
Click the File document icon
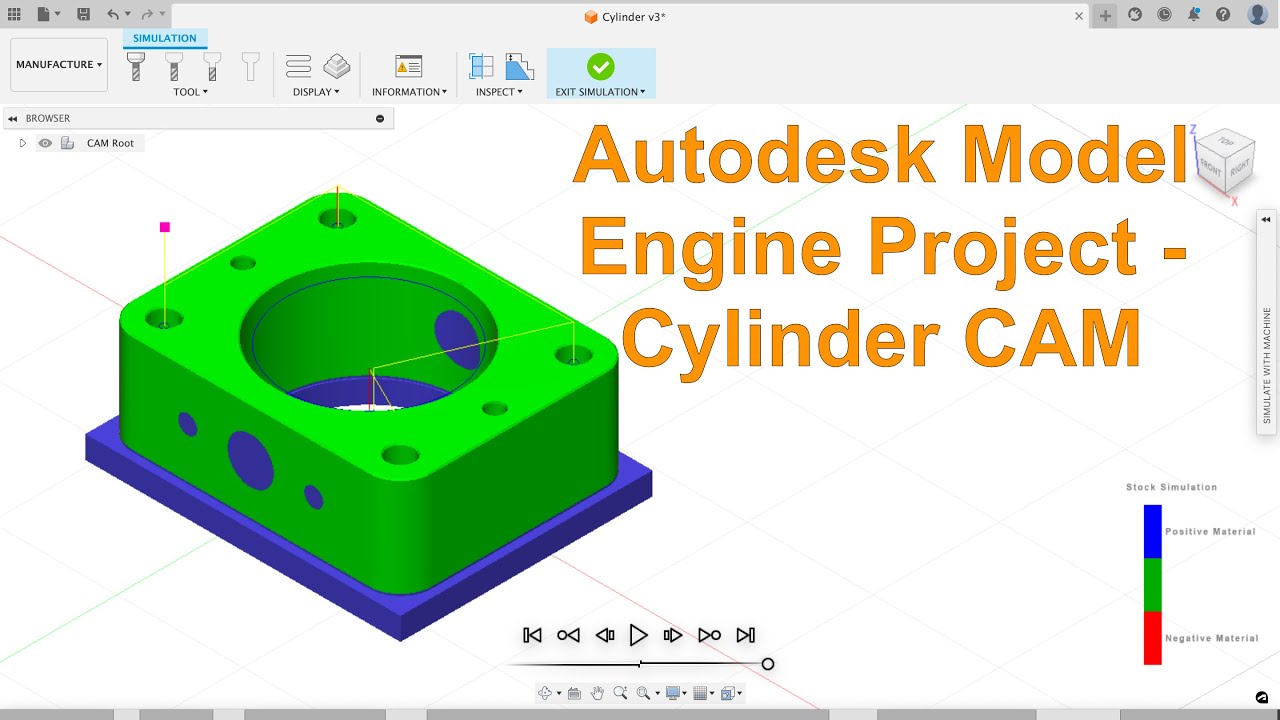(43, 14)
